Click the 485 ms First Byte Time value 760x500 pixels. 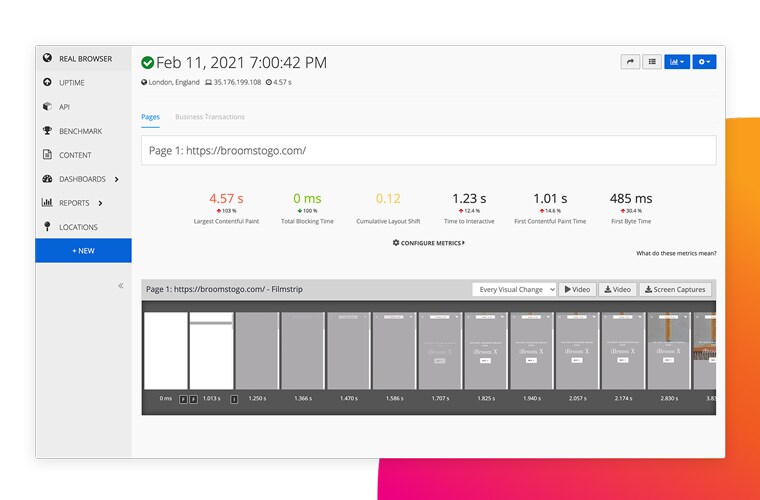pyautogui.click(x=631, y=198)
